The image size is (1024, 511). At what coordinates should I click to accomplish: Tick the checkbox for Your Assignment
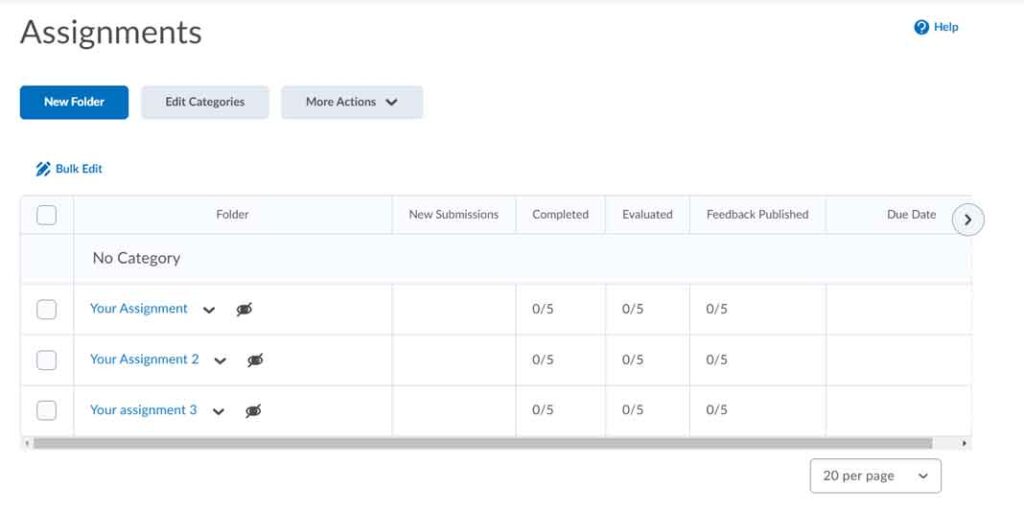47,310
